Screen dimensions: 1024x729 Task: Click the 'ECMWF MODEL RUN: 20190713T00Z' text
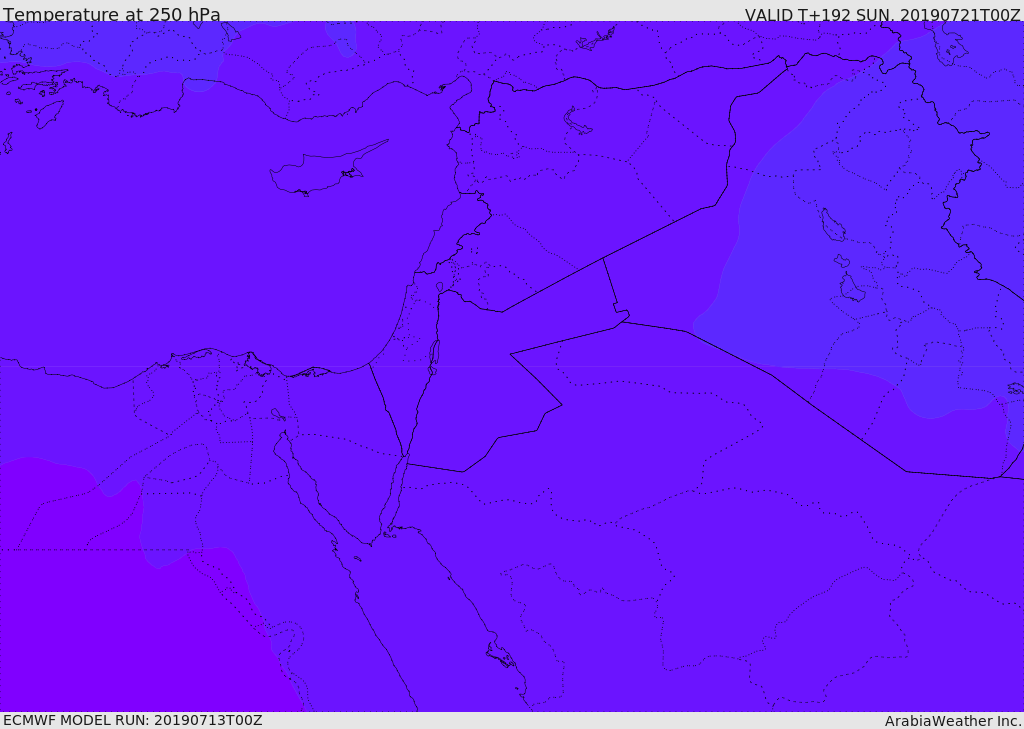pos(133,721)
